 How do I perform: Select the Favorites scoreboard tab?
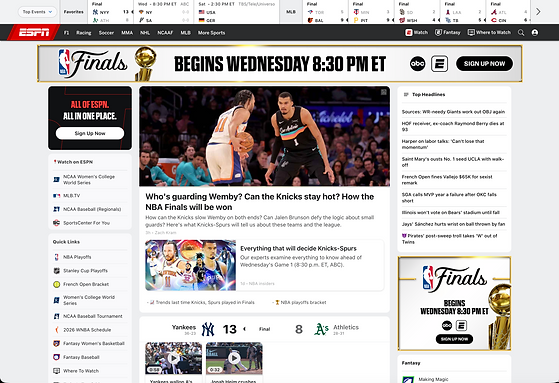(x=73, y=12)
